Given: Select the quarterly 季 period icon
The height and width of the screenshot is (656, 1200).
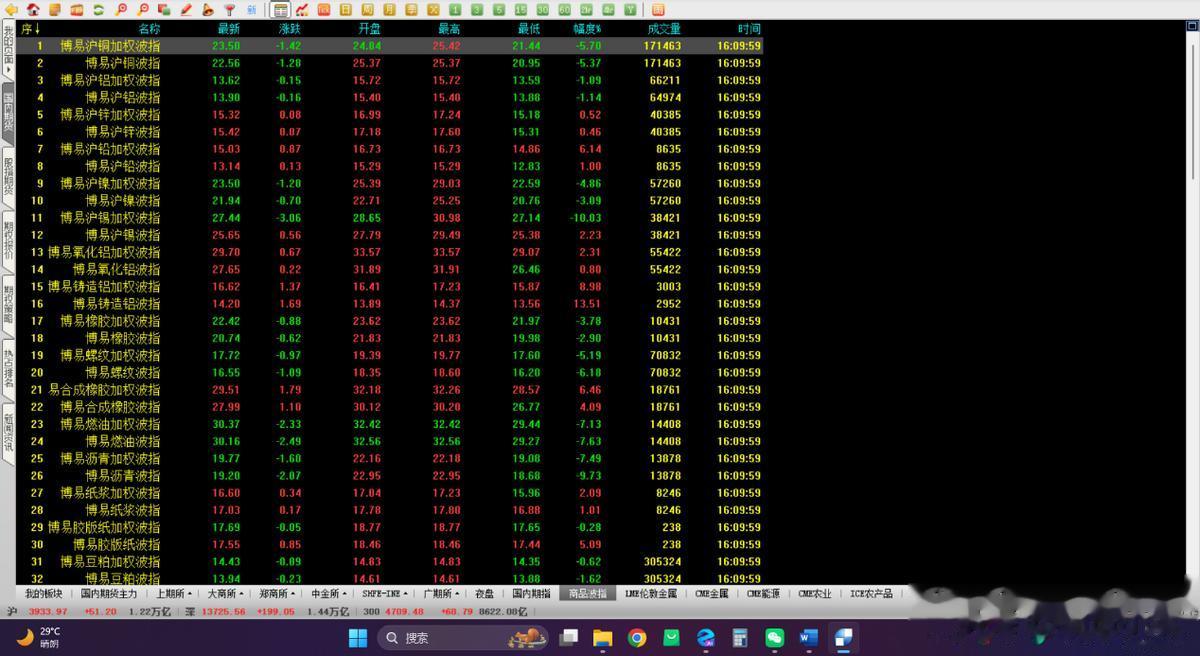Looking at the screenshot, I should point(410,10).
